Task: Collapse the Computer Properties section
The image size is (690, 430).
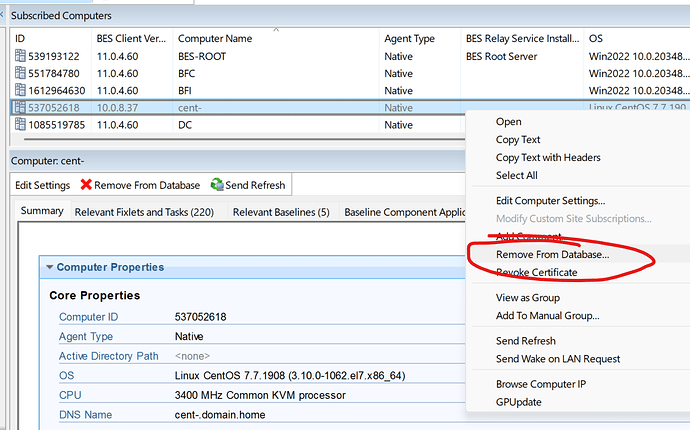Action: tap(50, 267)
